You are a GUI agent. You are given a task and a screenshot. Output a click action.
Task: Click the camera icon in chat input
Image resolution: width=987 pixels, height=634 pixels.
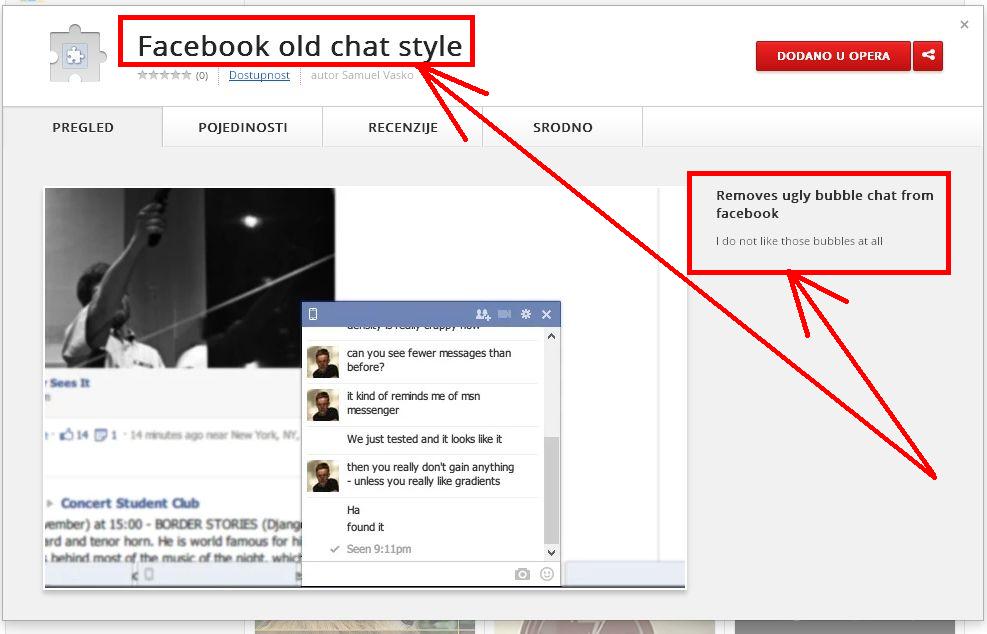[522, 574]
